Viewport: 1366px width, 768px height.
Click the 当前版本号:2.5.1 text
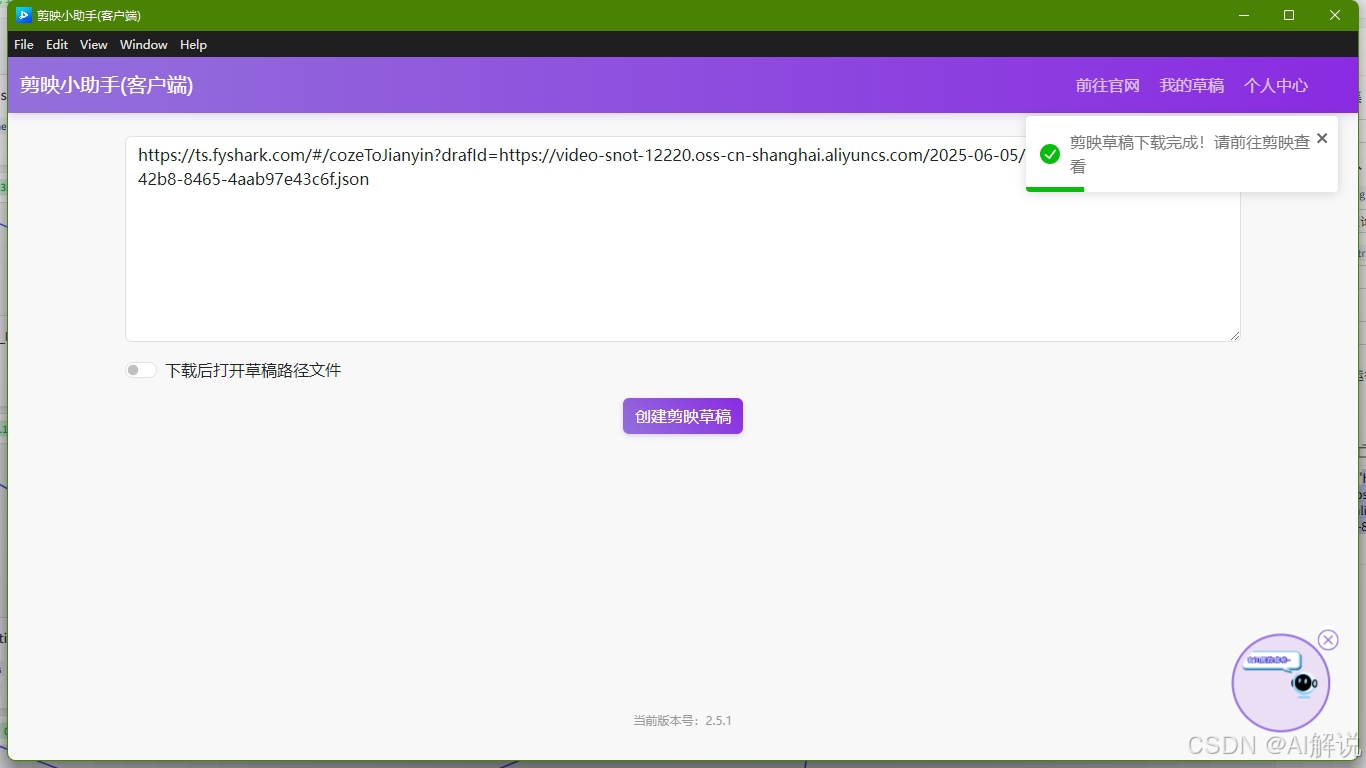(x=682, y=721)
